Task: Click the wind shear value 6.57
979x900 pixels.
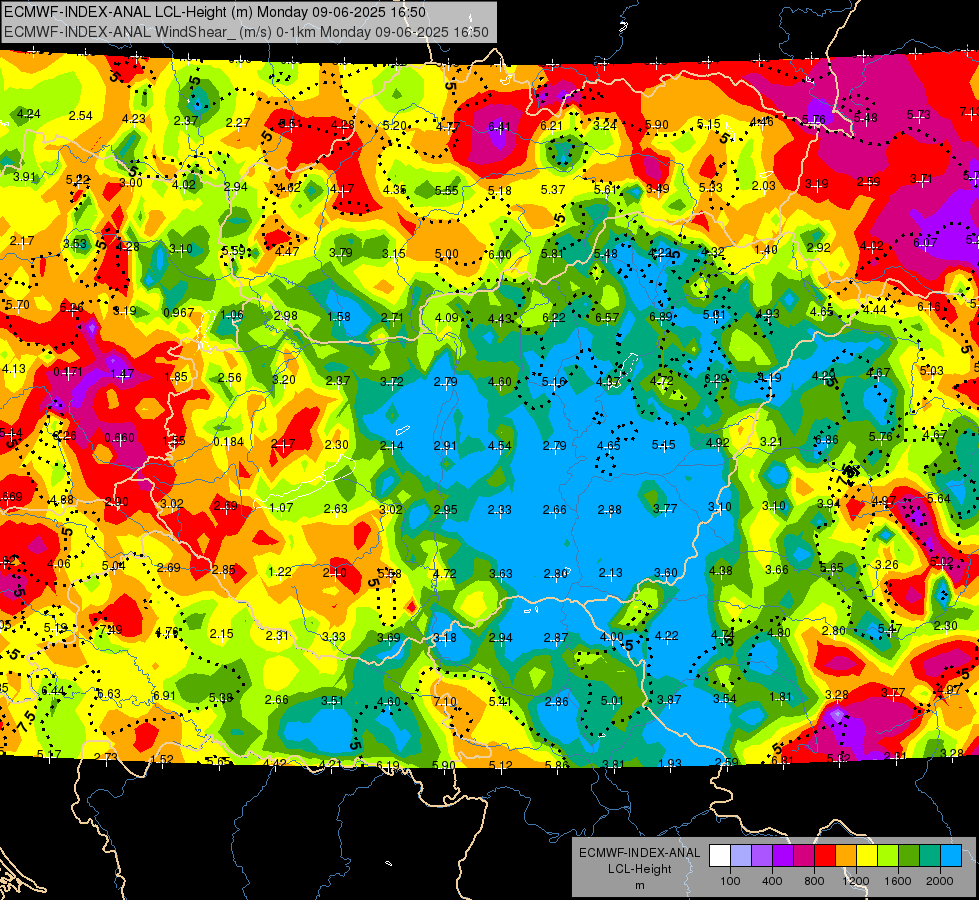Action: (x=607, y=317)
